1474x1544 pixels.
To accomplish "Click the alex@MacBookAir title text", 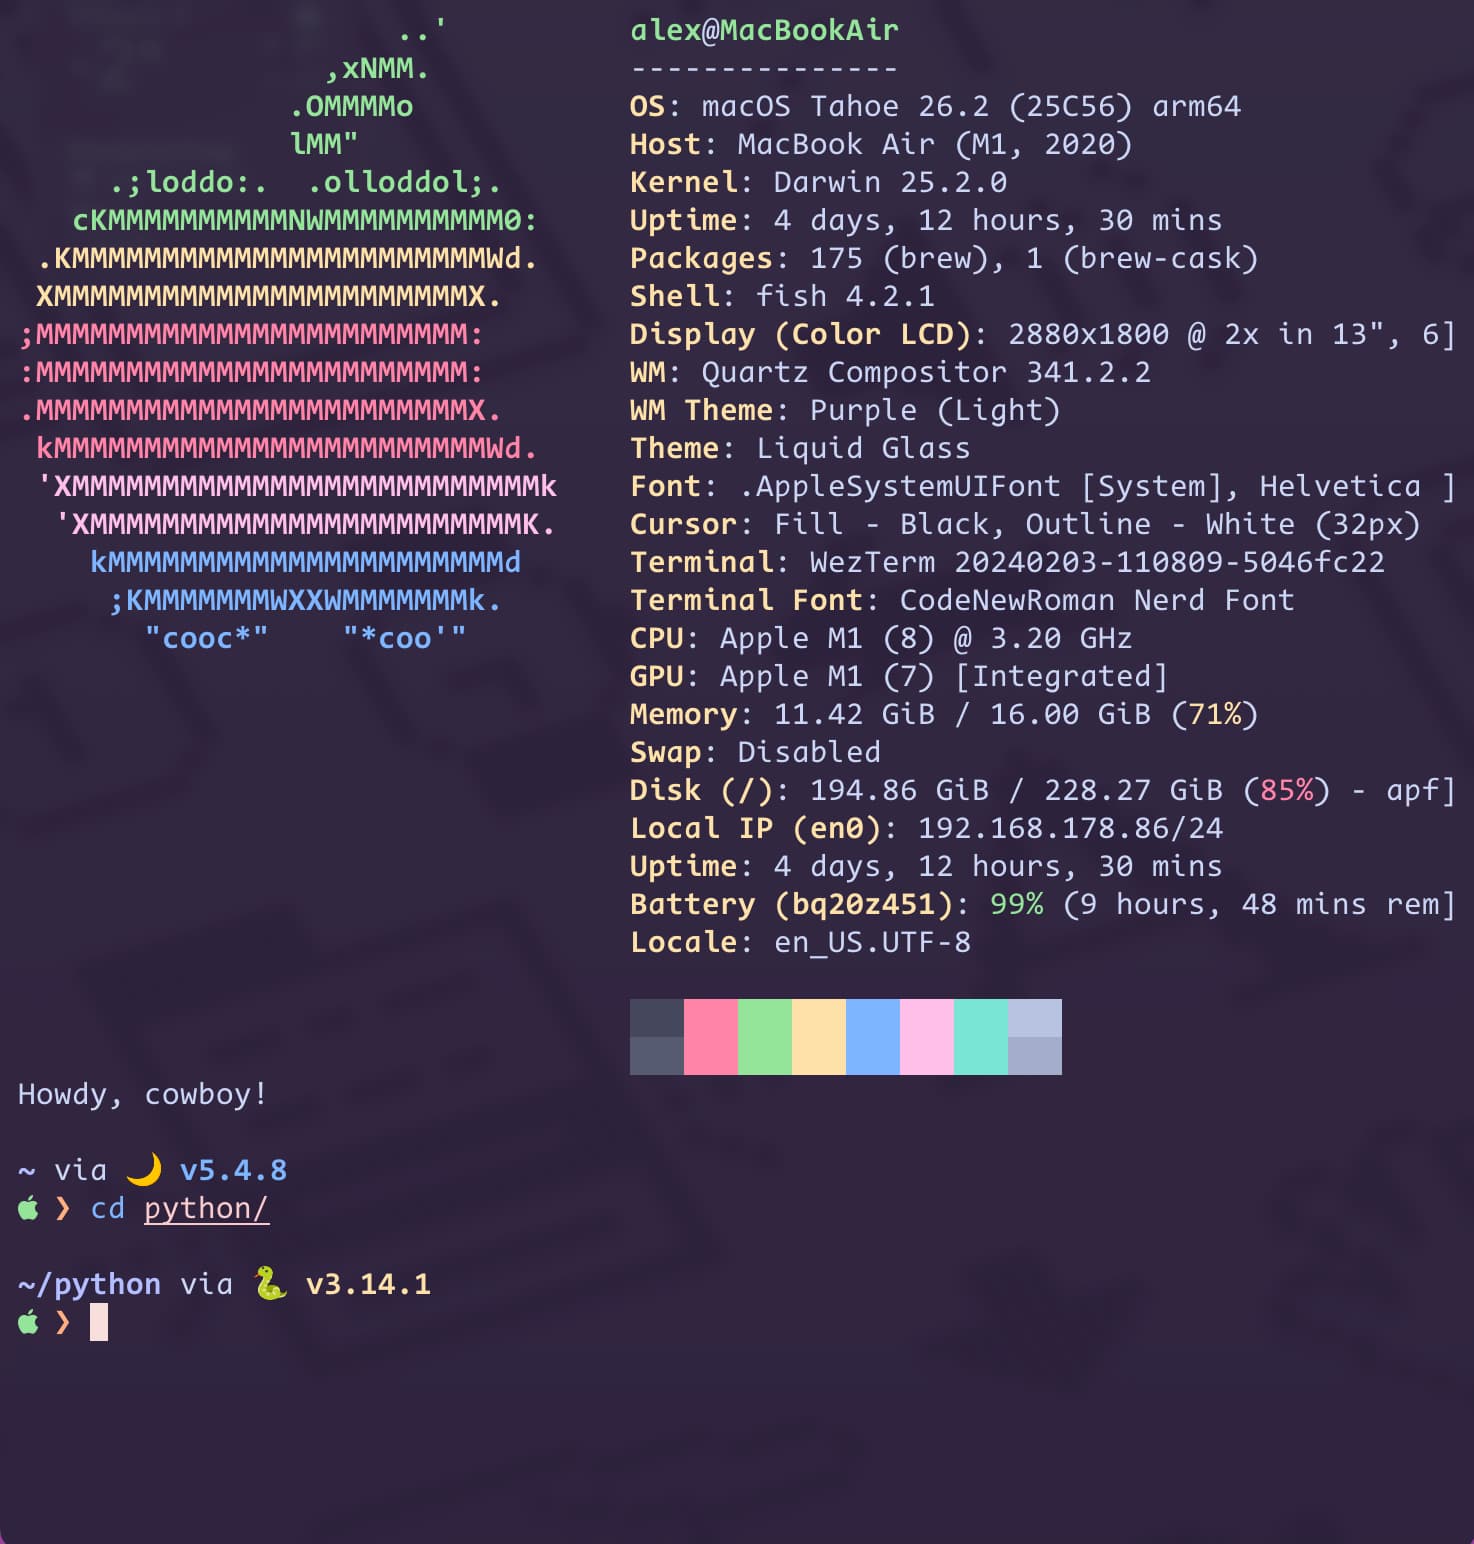I will click(x=764, y=30).
